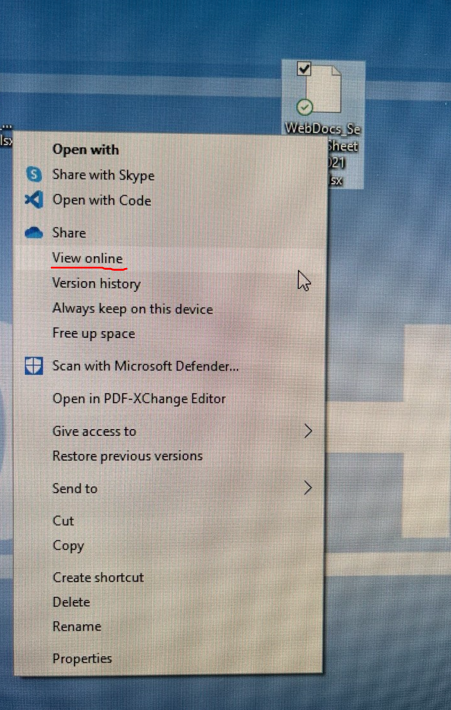Click the Microsoft Defender shield icon
Image resolution: width=451 pixels, height=710 pixels.
(x=34, y=366)
